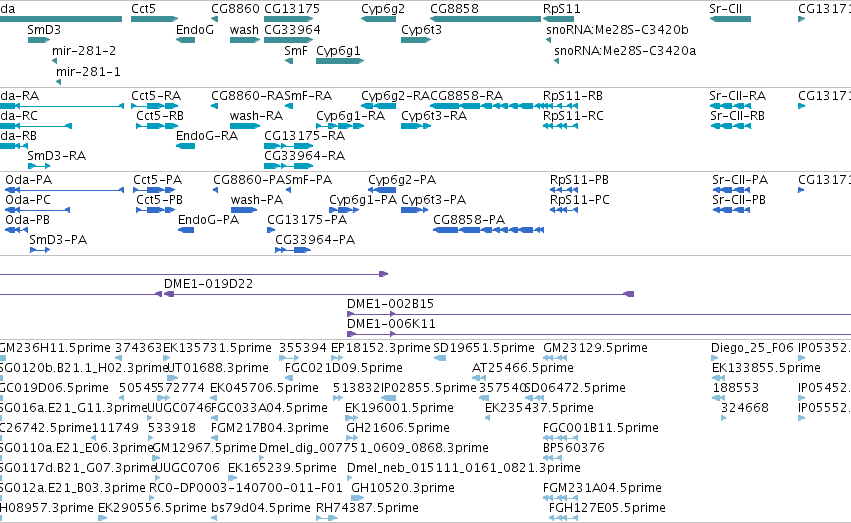This screenshot has width=851, height=523.
Task: Select snoRNA:Me28S-C3420a gene label
Action: 625,50
